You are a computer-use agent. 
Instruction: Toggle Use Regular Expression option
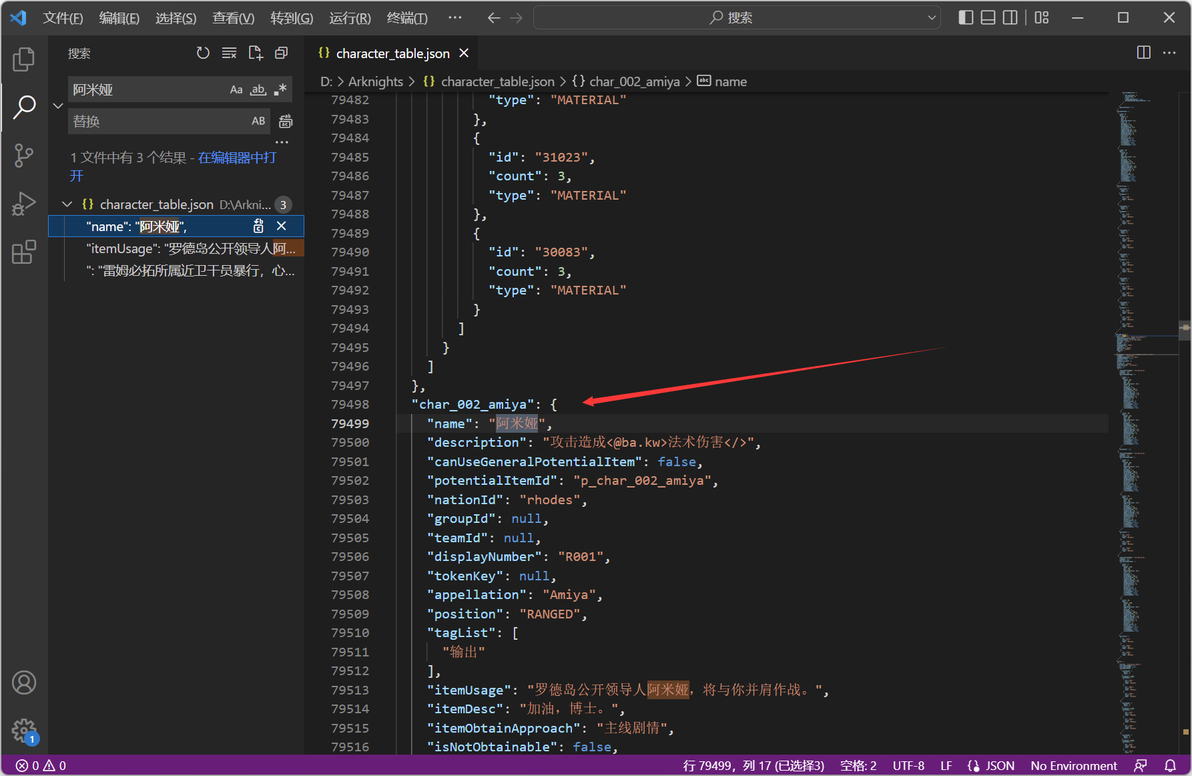(x=281, y=90)
